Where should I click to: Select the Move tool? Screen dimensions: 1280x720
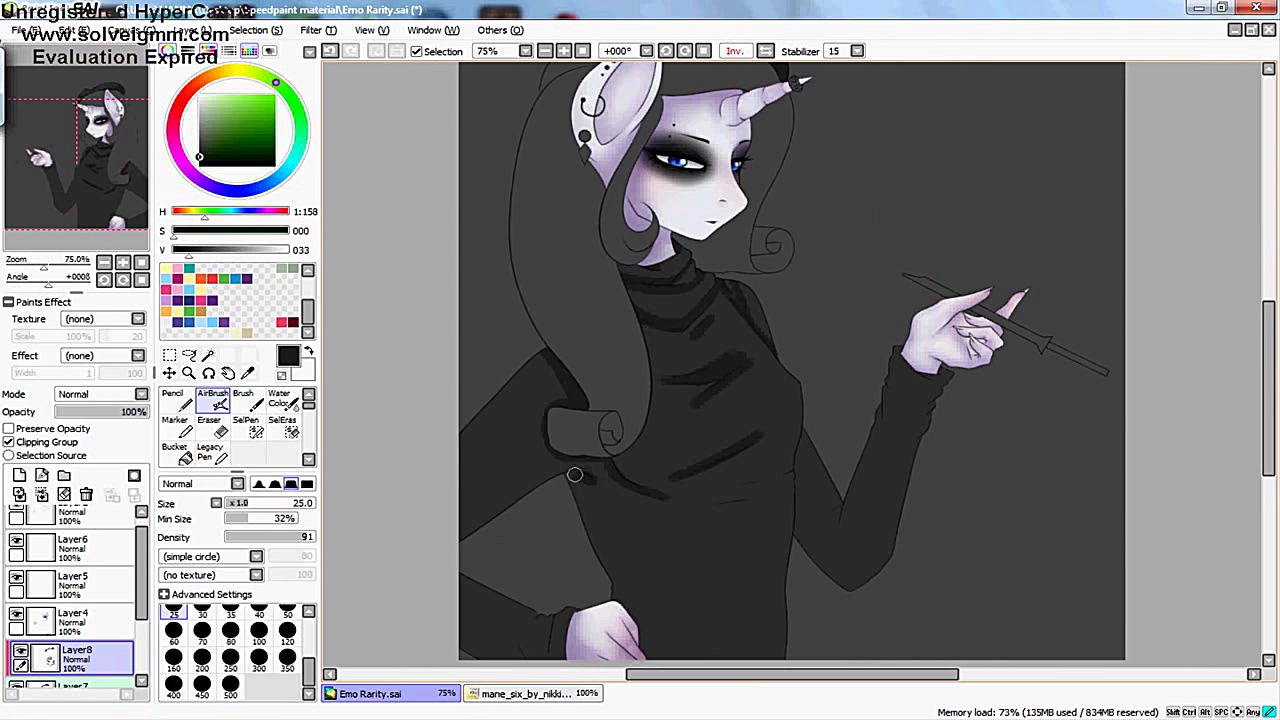(168, 373)
